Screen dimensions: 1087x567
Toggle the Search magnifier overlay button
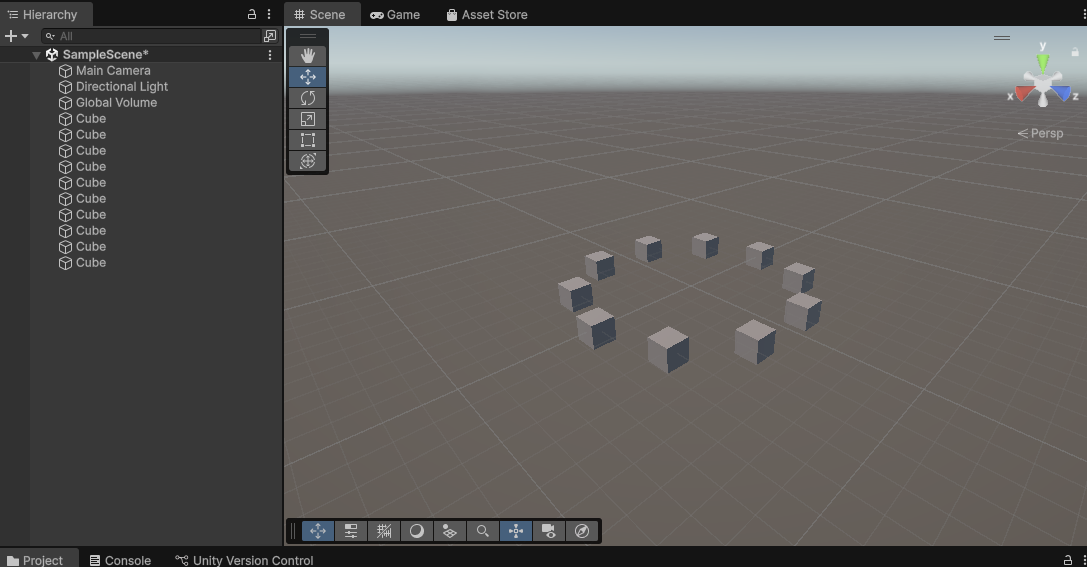482,531
